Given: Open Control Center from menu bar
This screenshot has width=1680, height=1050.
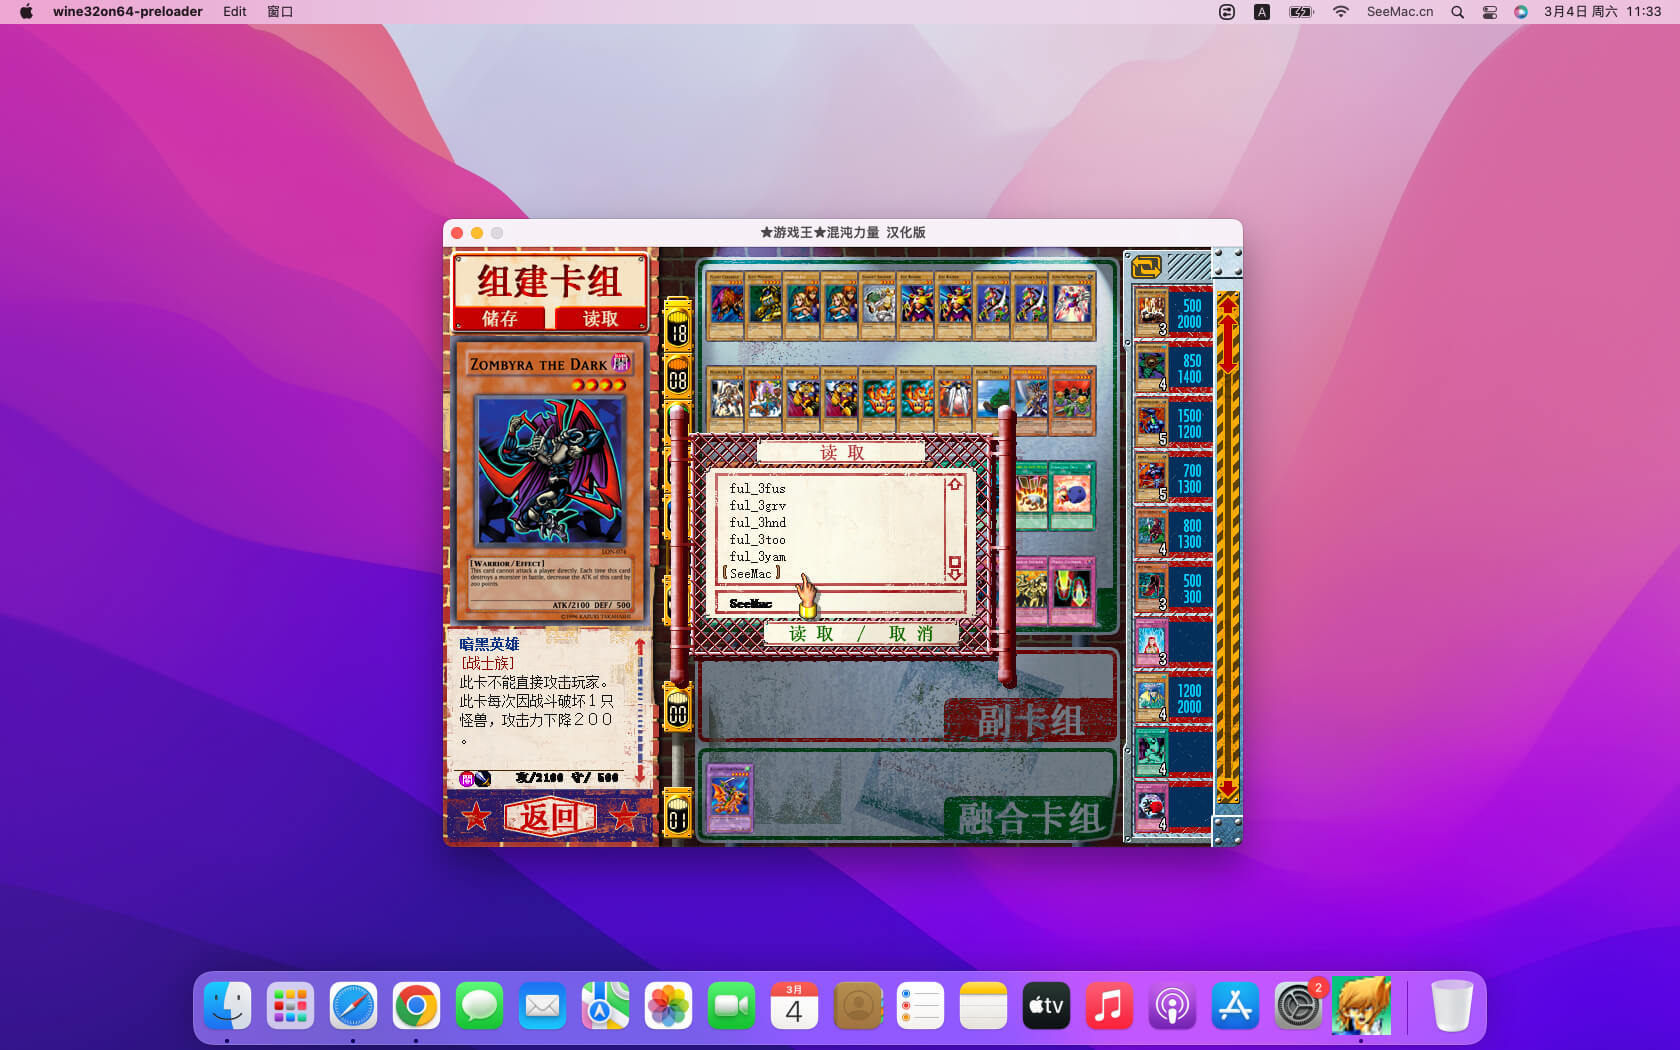Looking at the screenshot, I should 1489,12.
